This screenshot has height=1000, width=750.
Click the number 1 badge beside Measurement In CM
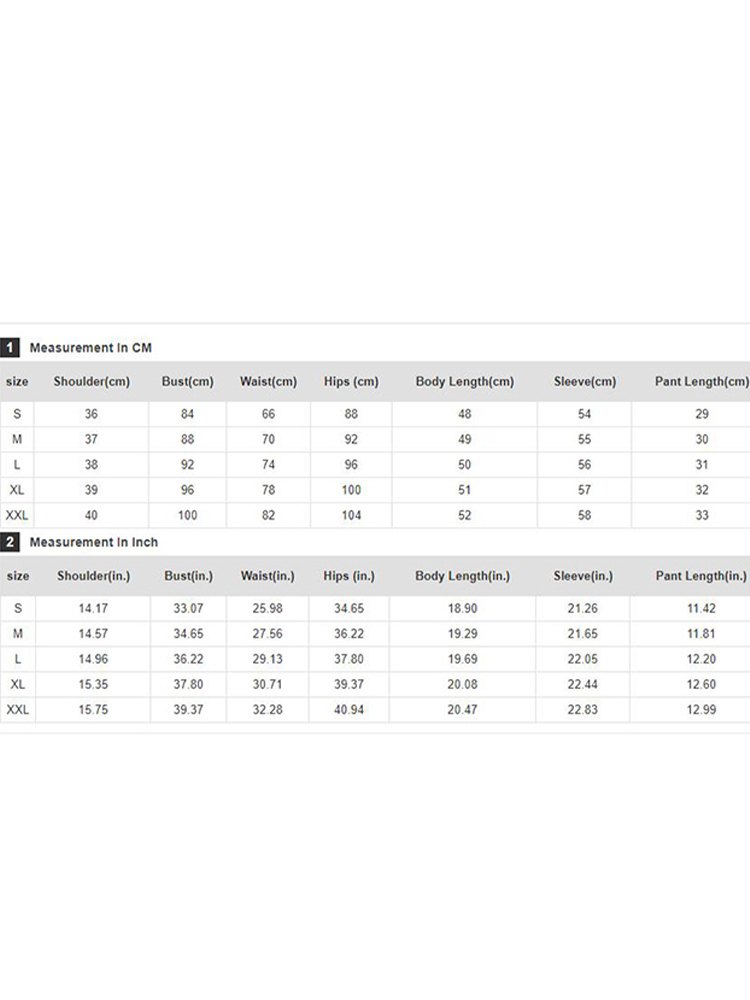pos(10,348)
